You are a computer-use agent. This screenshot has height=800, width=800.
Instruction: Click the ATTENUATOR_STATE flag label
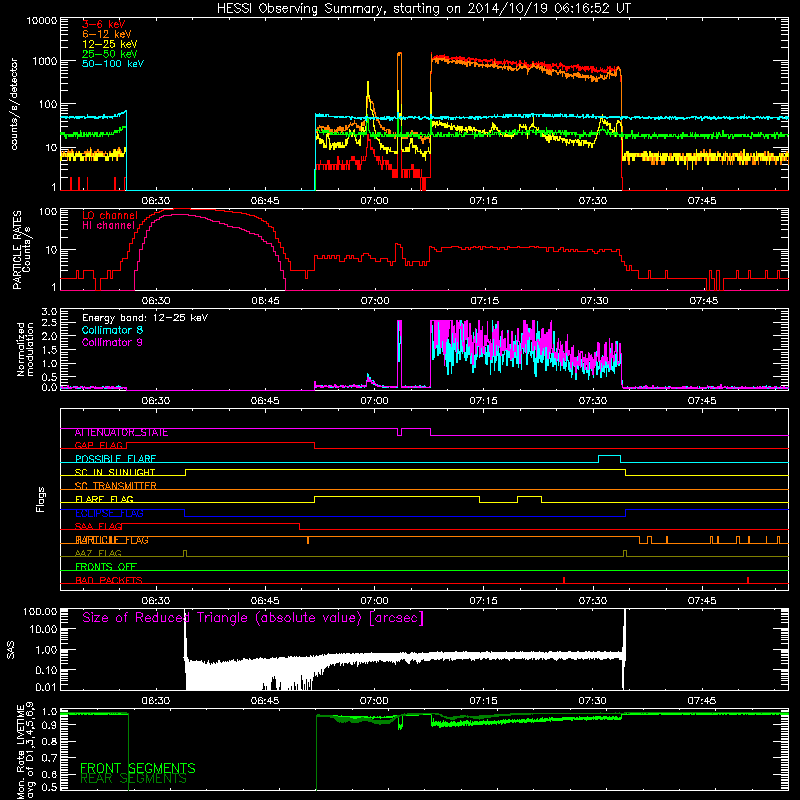121,433
